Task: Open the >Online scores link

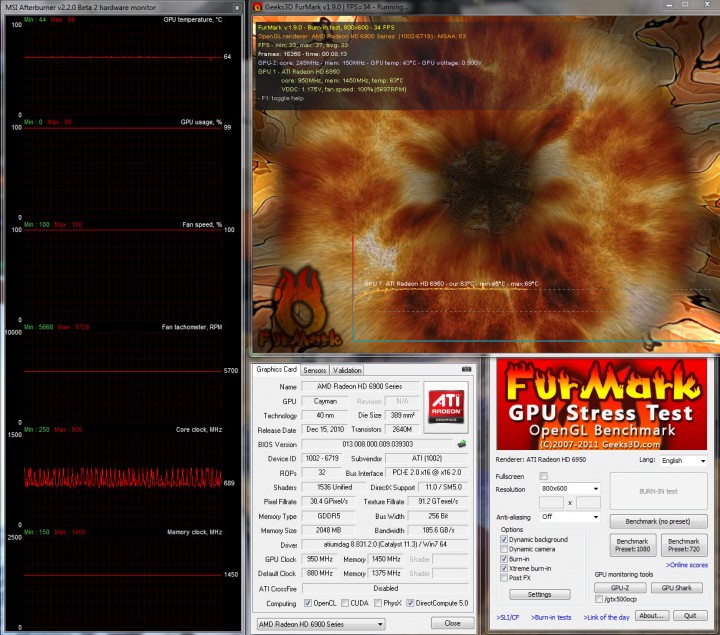Action: tap(687, 565)
